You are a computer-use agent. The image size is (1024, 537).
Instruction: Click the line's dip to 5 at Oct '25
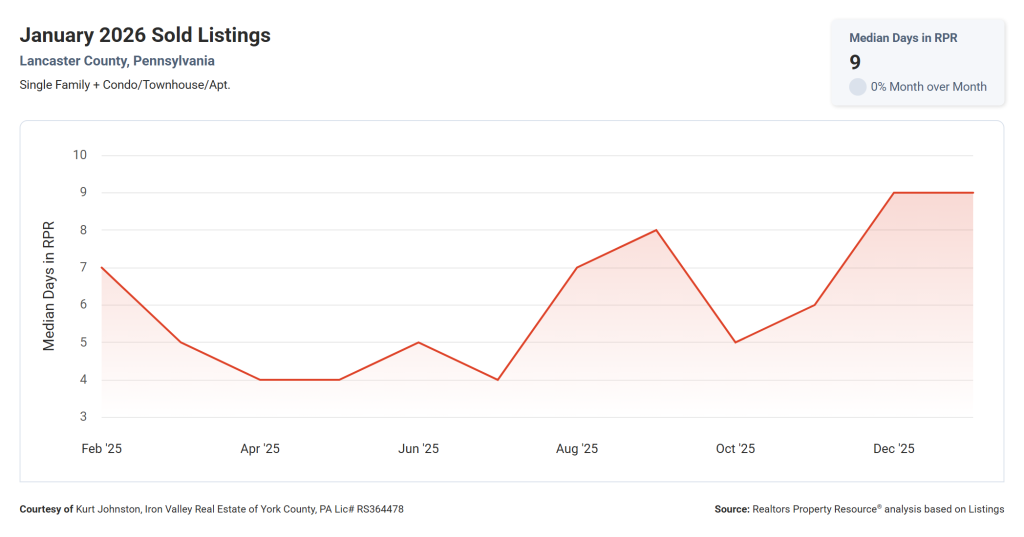pyautogui.click(x=735, y=342)
